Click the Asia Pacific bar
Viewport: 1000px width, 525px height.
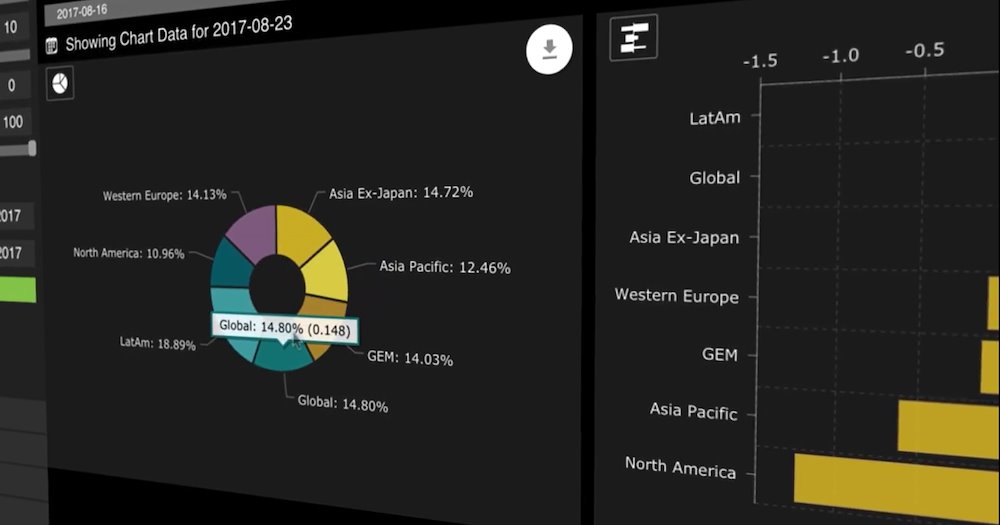click(x=948, y=429)
